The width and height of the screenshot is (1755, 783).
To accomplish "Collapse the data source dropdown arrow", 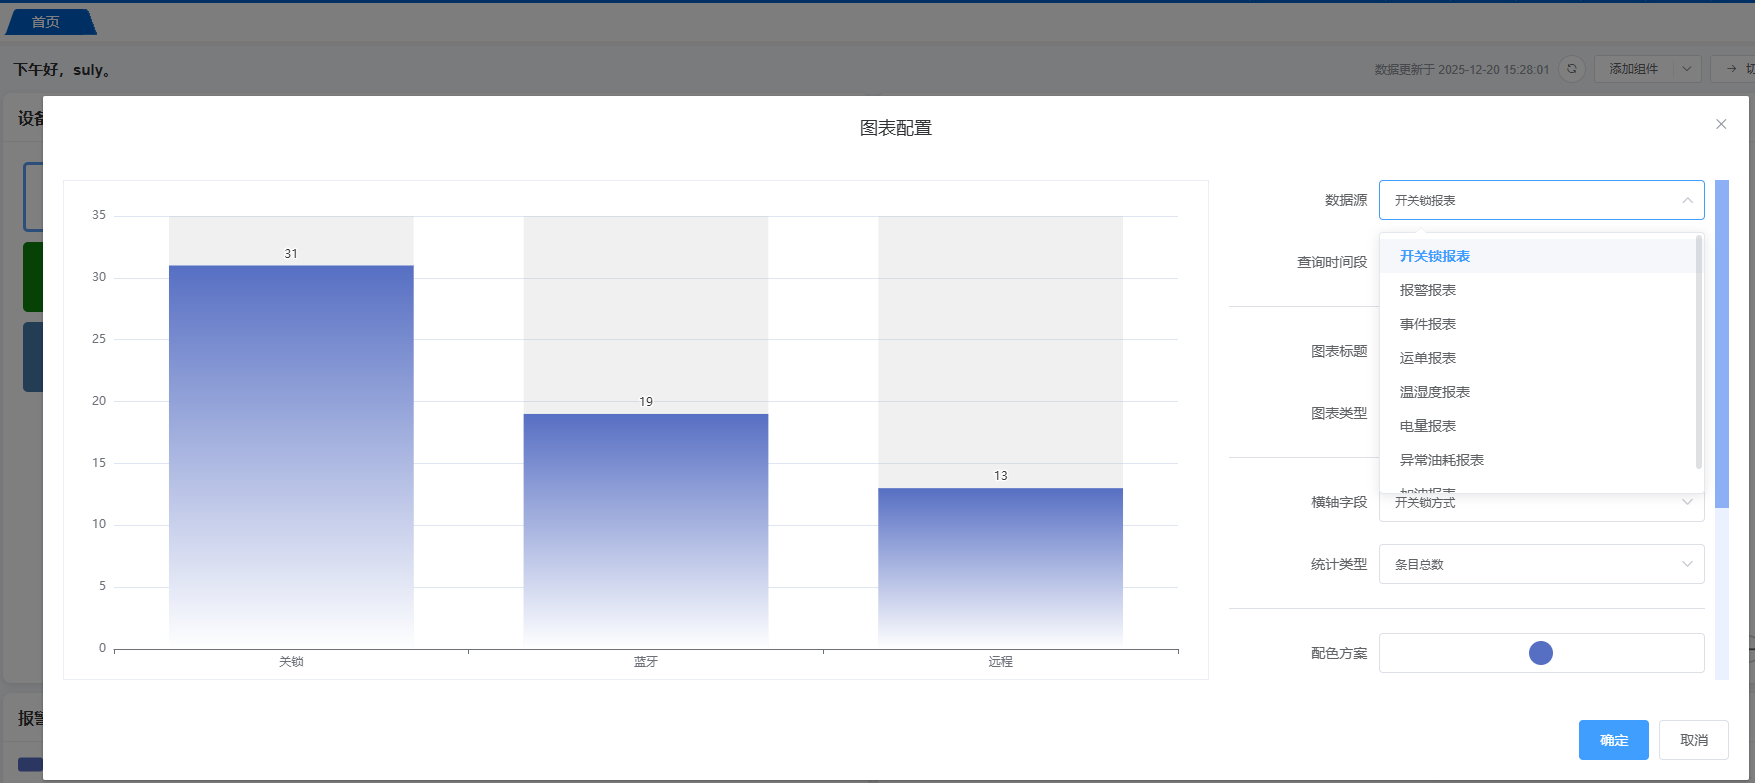I will [x=1687, y=200].
